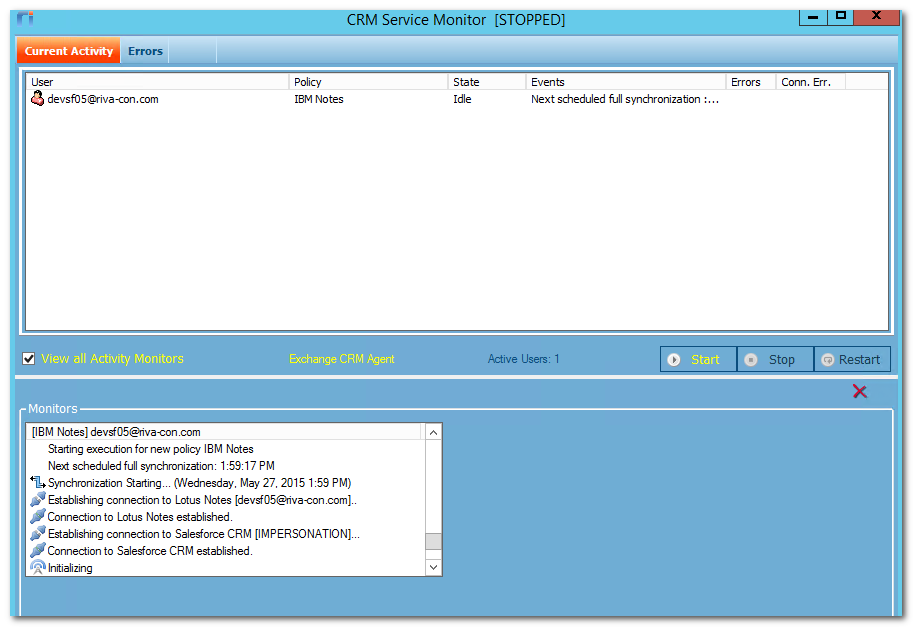The image size is (913, 627).
Task: Click plug icon beside Connection to Salesforce CRM established
Action: (x=38, y=550)
